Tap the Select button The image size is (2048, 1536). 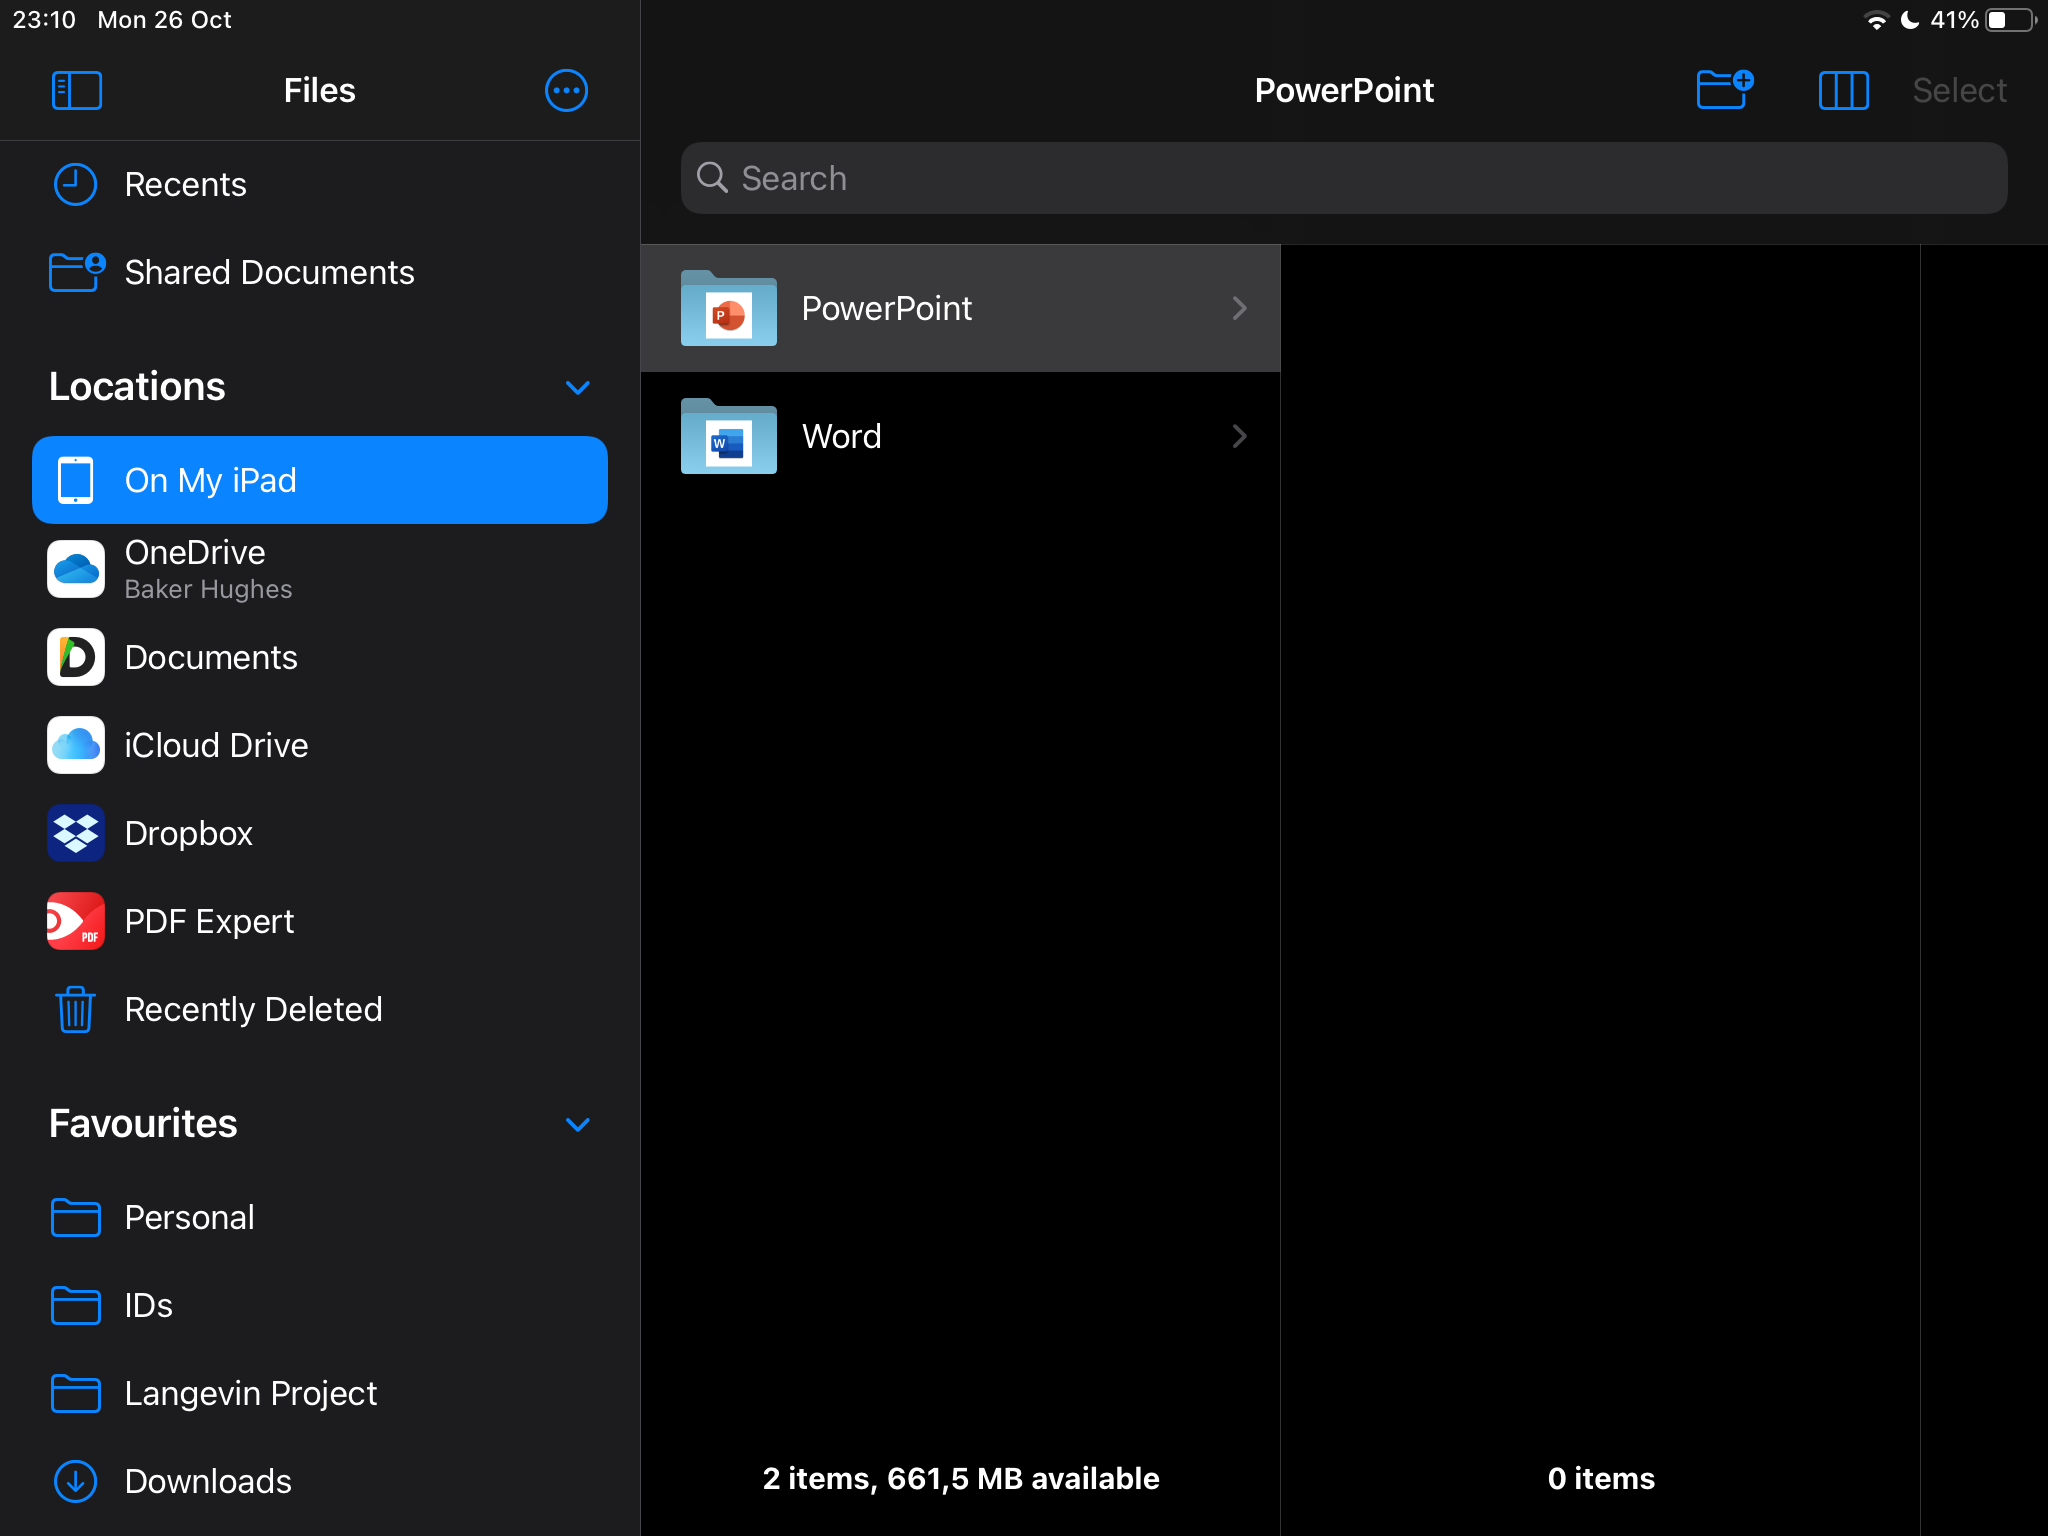(1958, 90)
